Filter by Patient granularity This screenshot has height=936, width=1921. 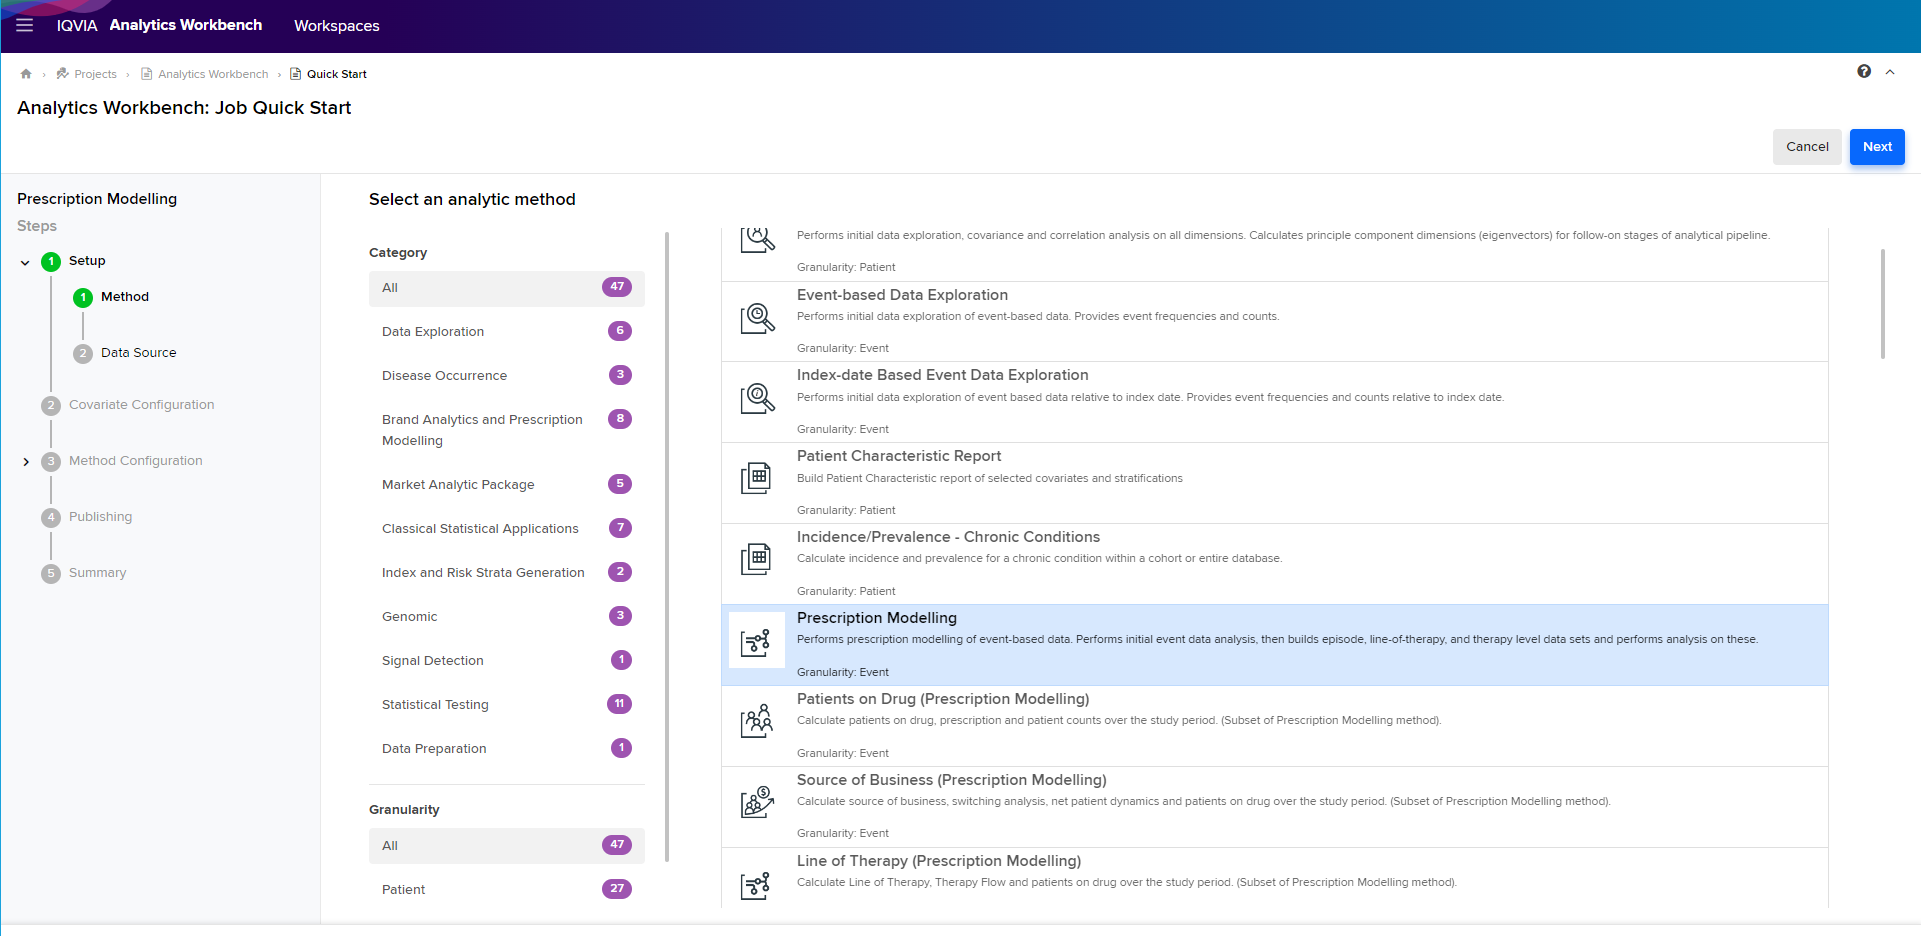coord(507,890)
